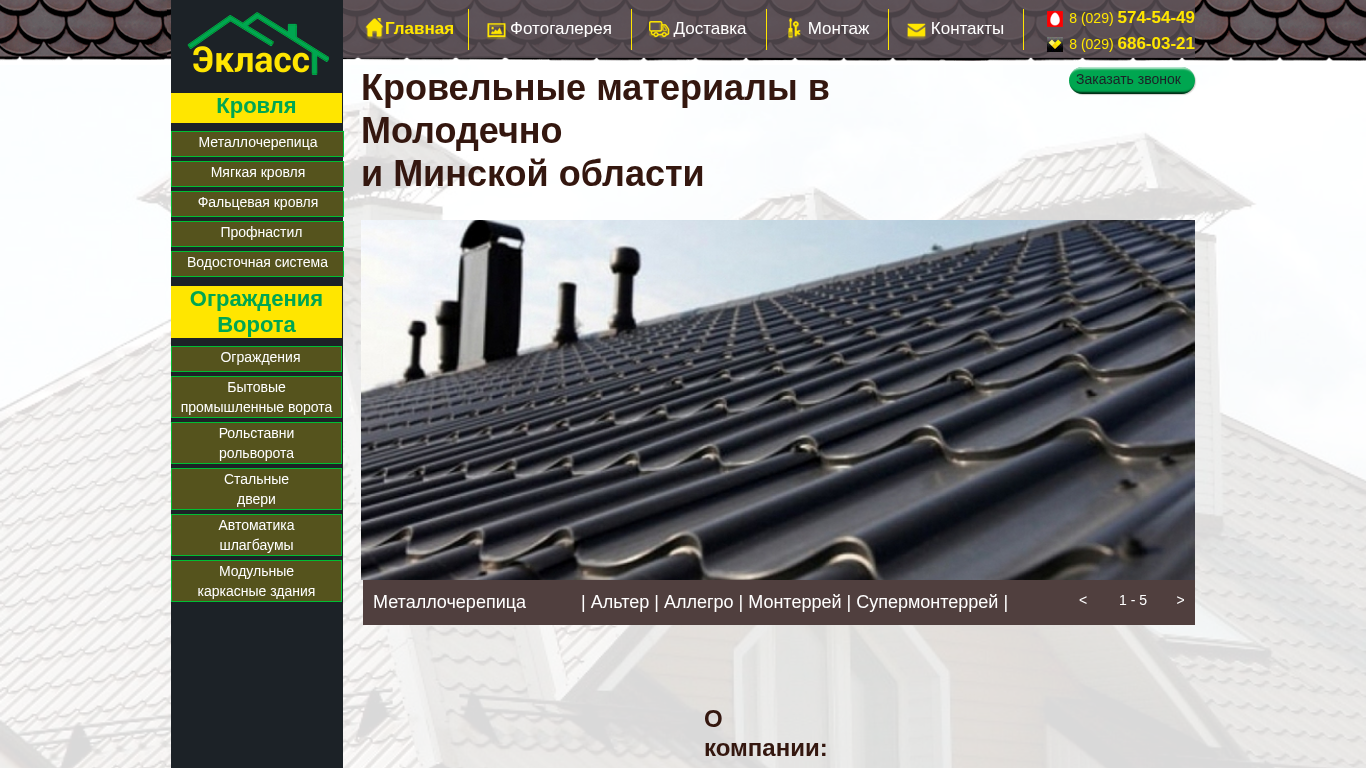
Task: Click Альтер in the slider caption
Action: click(x=620, y=602)
